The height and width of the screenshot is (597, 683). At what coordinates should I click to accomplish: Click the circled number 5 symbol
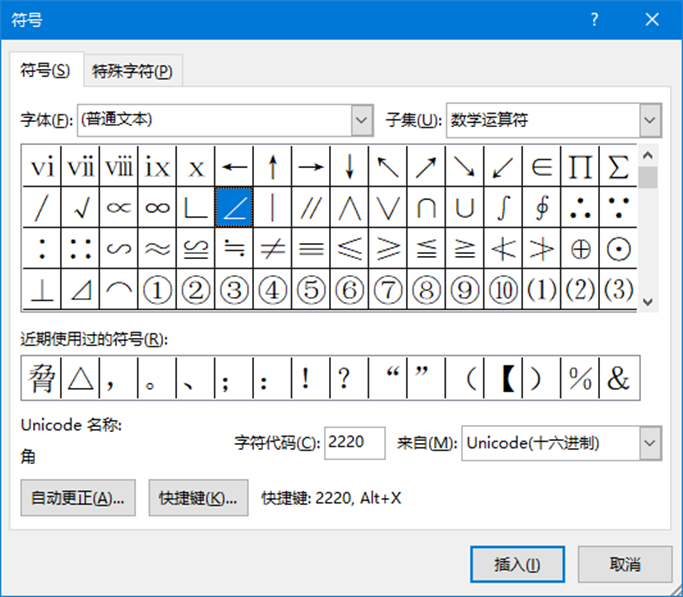(x=311, y=290)
